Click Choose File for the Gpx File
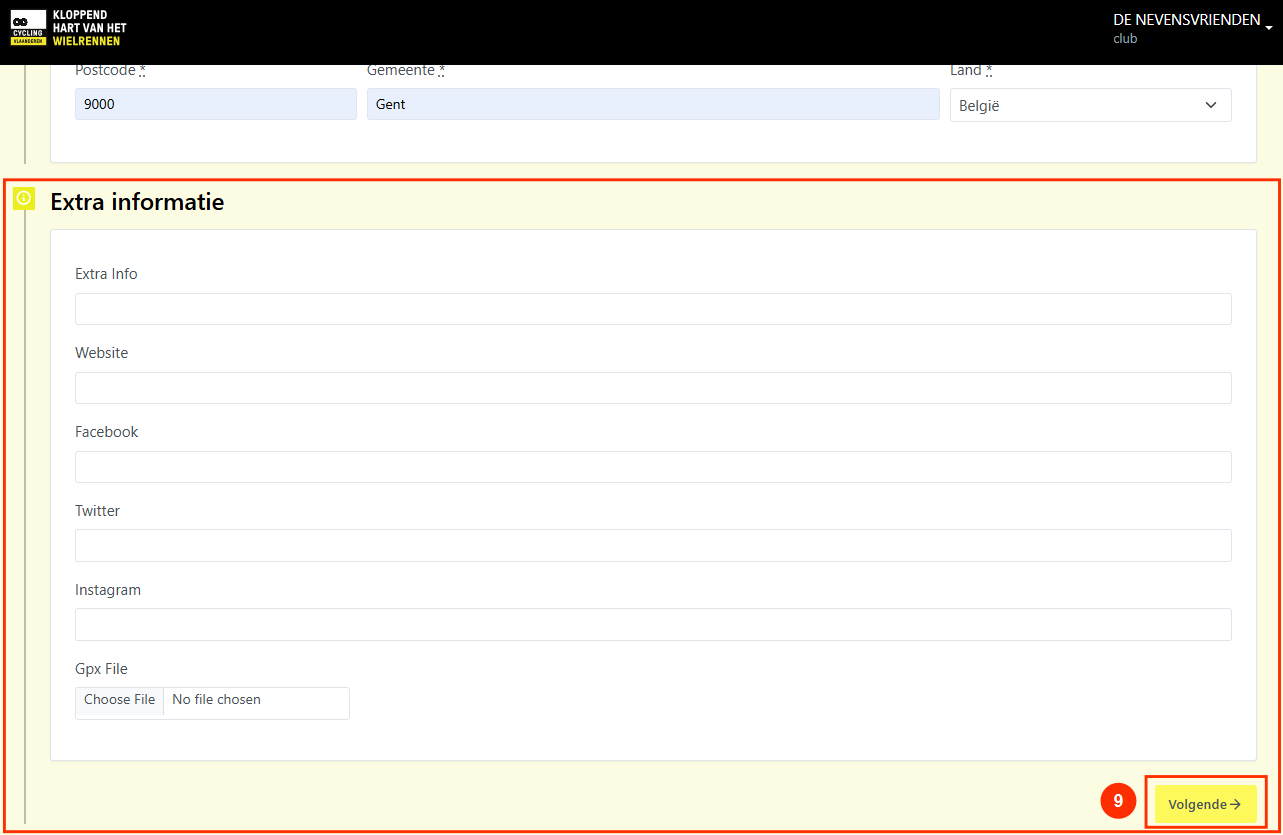This screenshot has width=1283, height=835. (x=120, y=700)
